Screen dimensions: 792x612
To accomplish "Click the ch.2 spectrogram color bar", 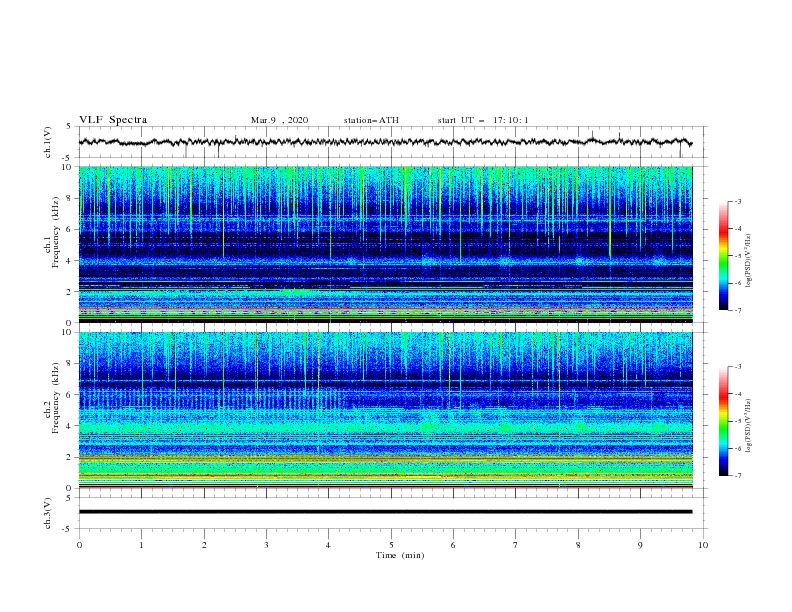I will pos(723,421).
